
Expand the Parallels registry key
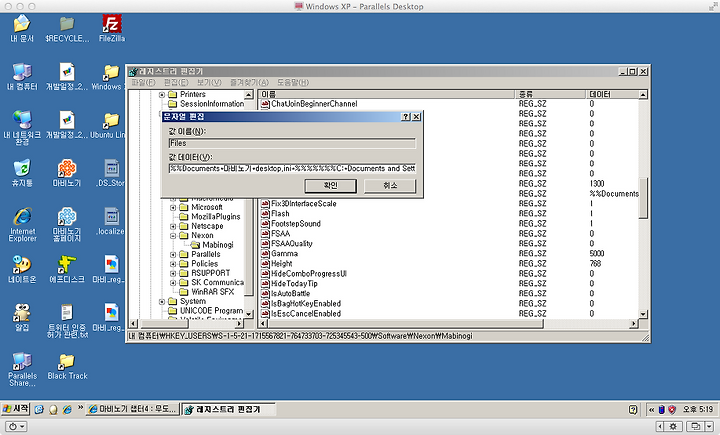click(173, 254)
